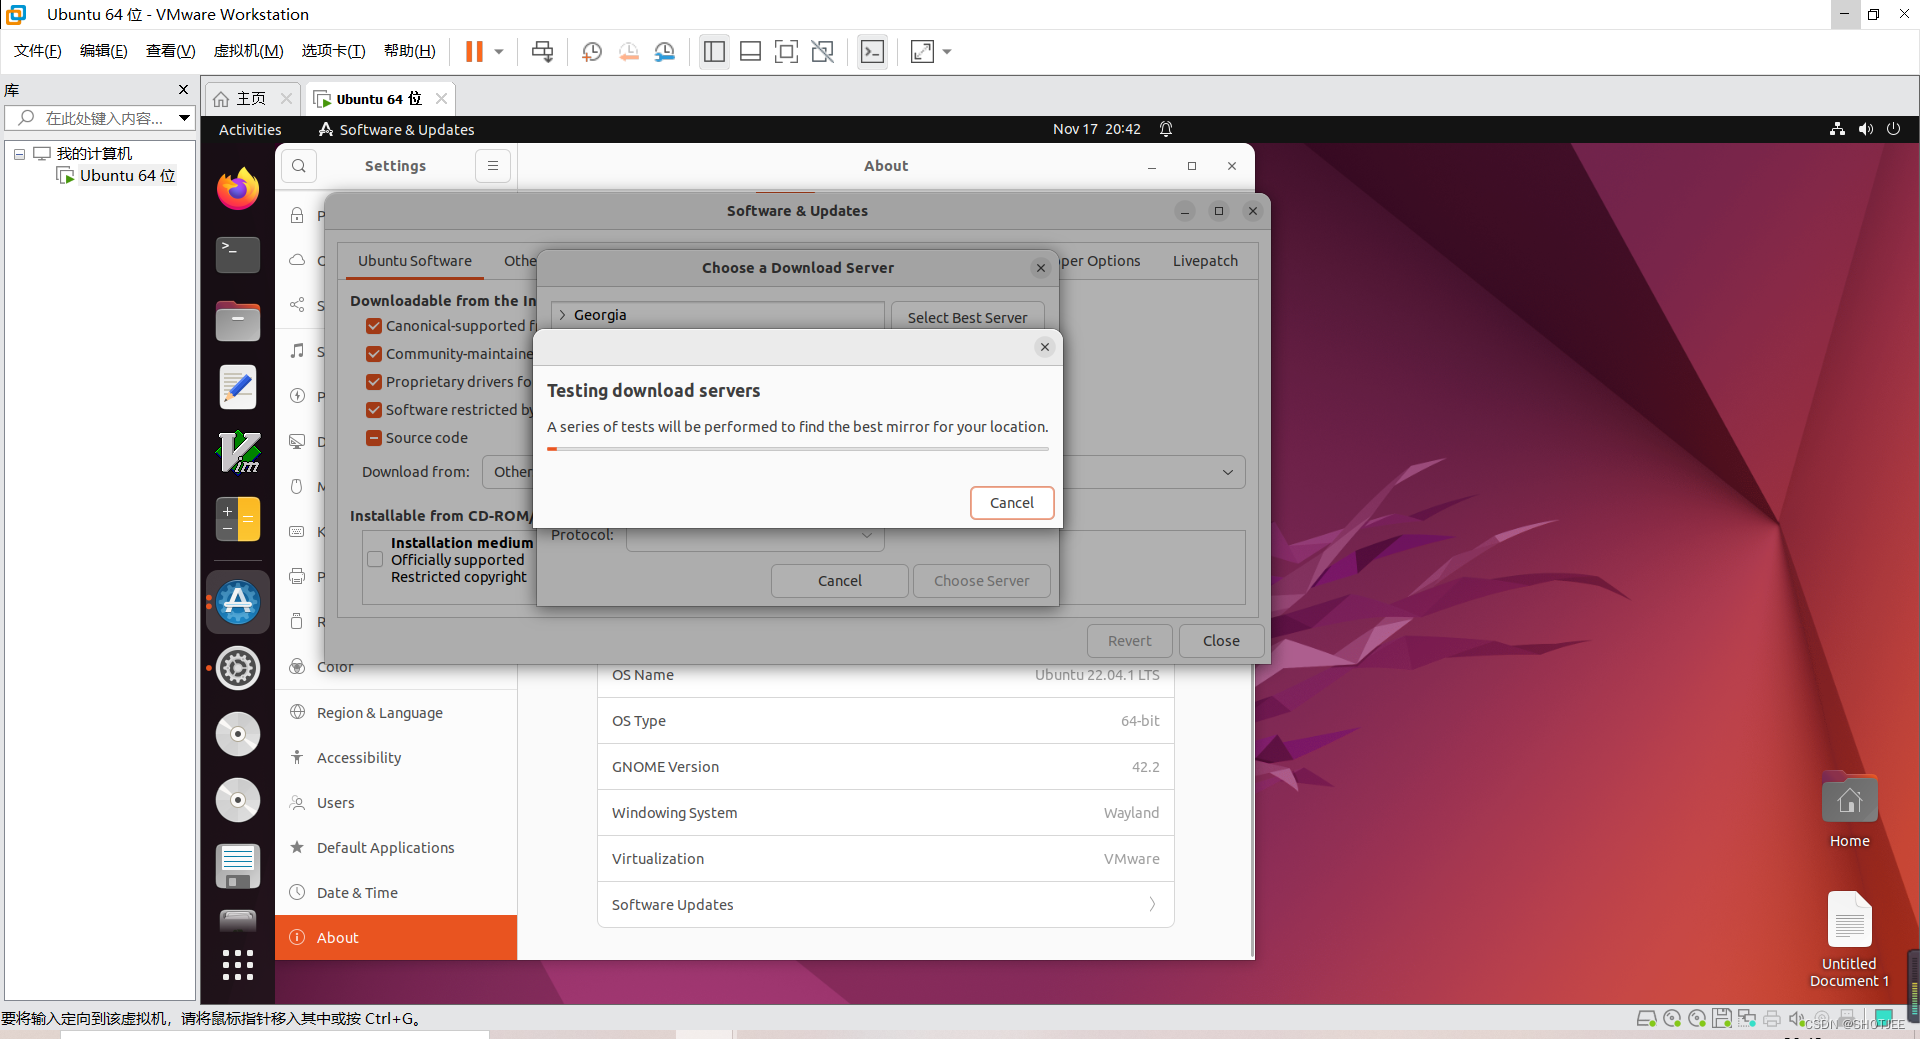
Task: Select Ubuntu 64 位 in library tree
Action: pyautogui.click(x=127, y=175)
